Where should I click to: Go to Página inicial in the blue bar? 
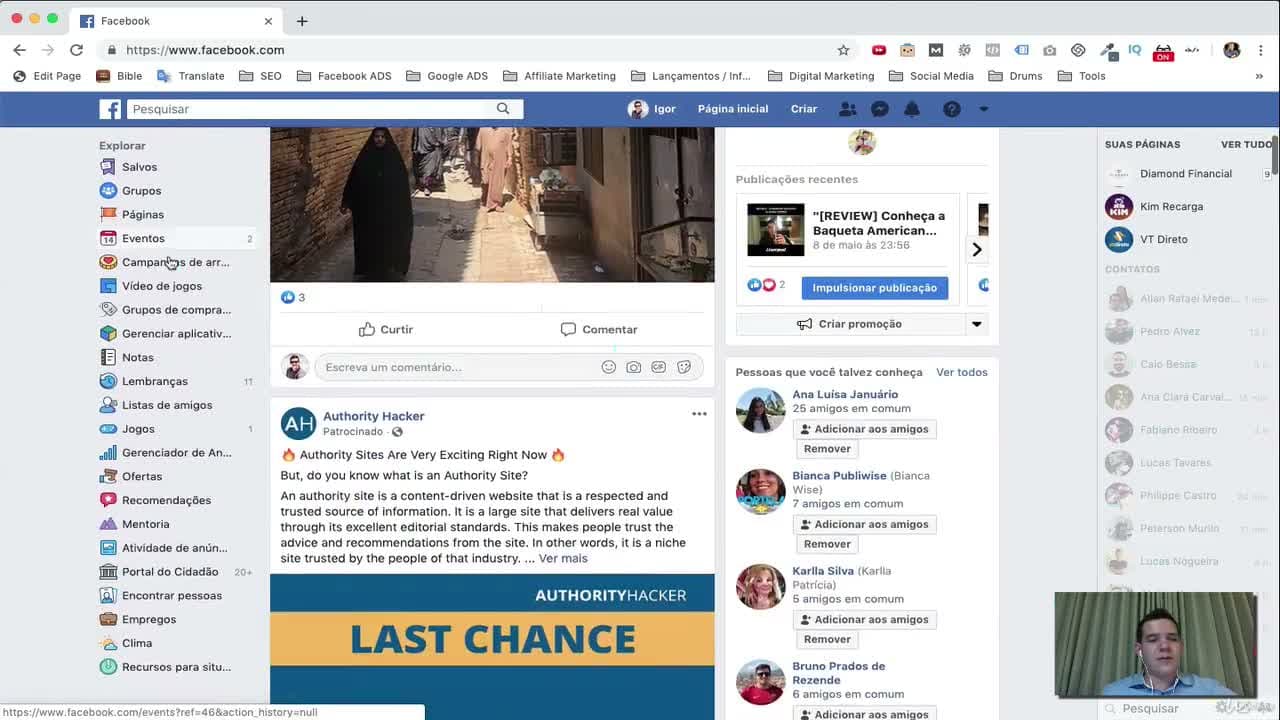733,109
